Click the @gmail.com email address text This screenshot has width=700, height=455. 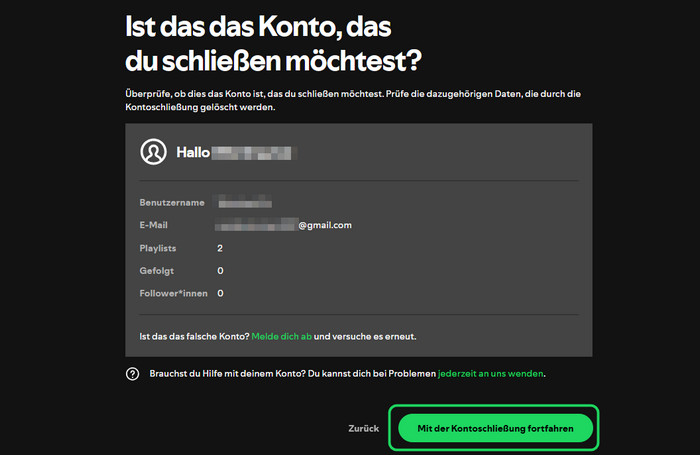point(325,225)
